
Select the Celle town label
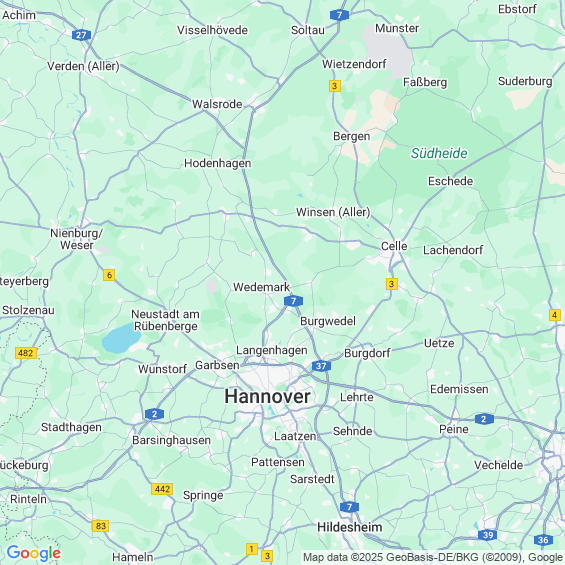click(x=394, y=246)
